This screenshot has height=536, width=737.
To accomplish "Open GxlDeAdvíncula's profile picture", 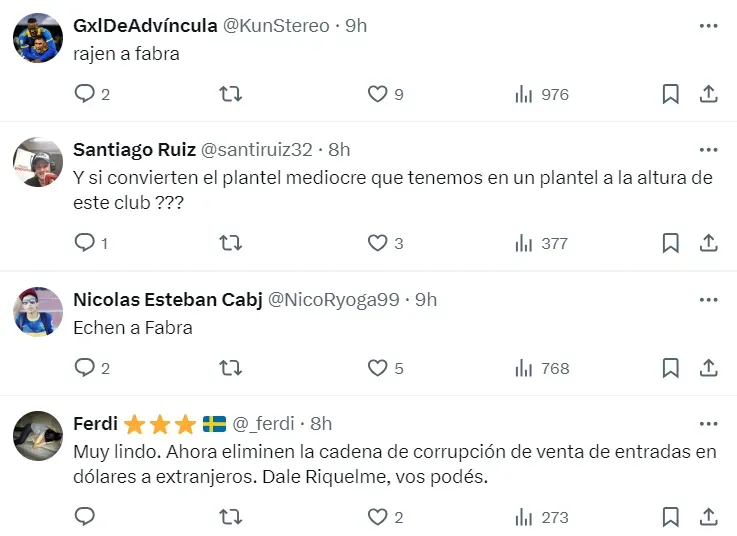I will point(39,38).
